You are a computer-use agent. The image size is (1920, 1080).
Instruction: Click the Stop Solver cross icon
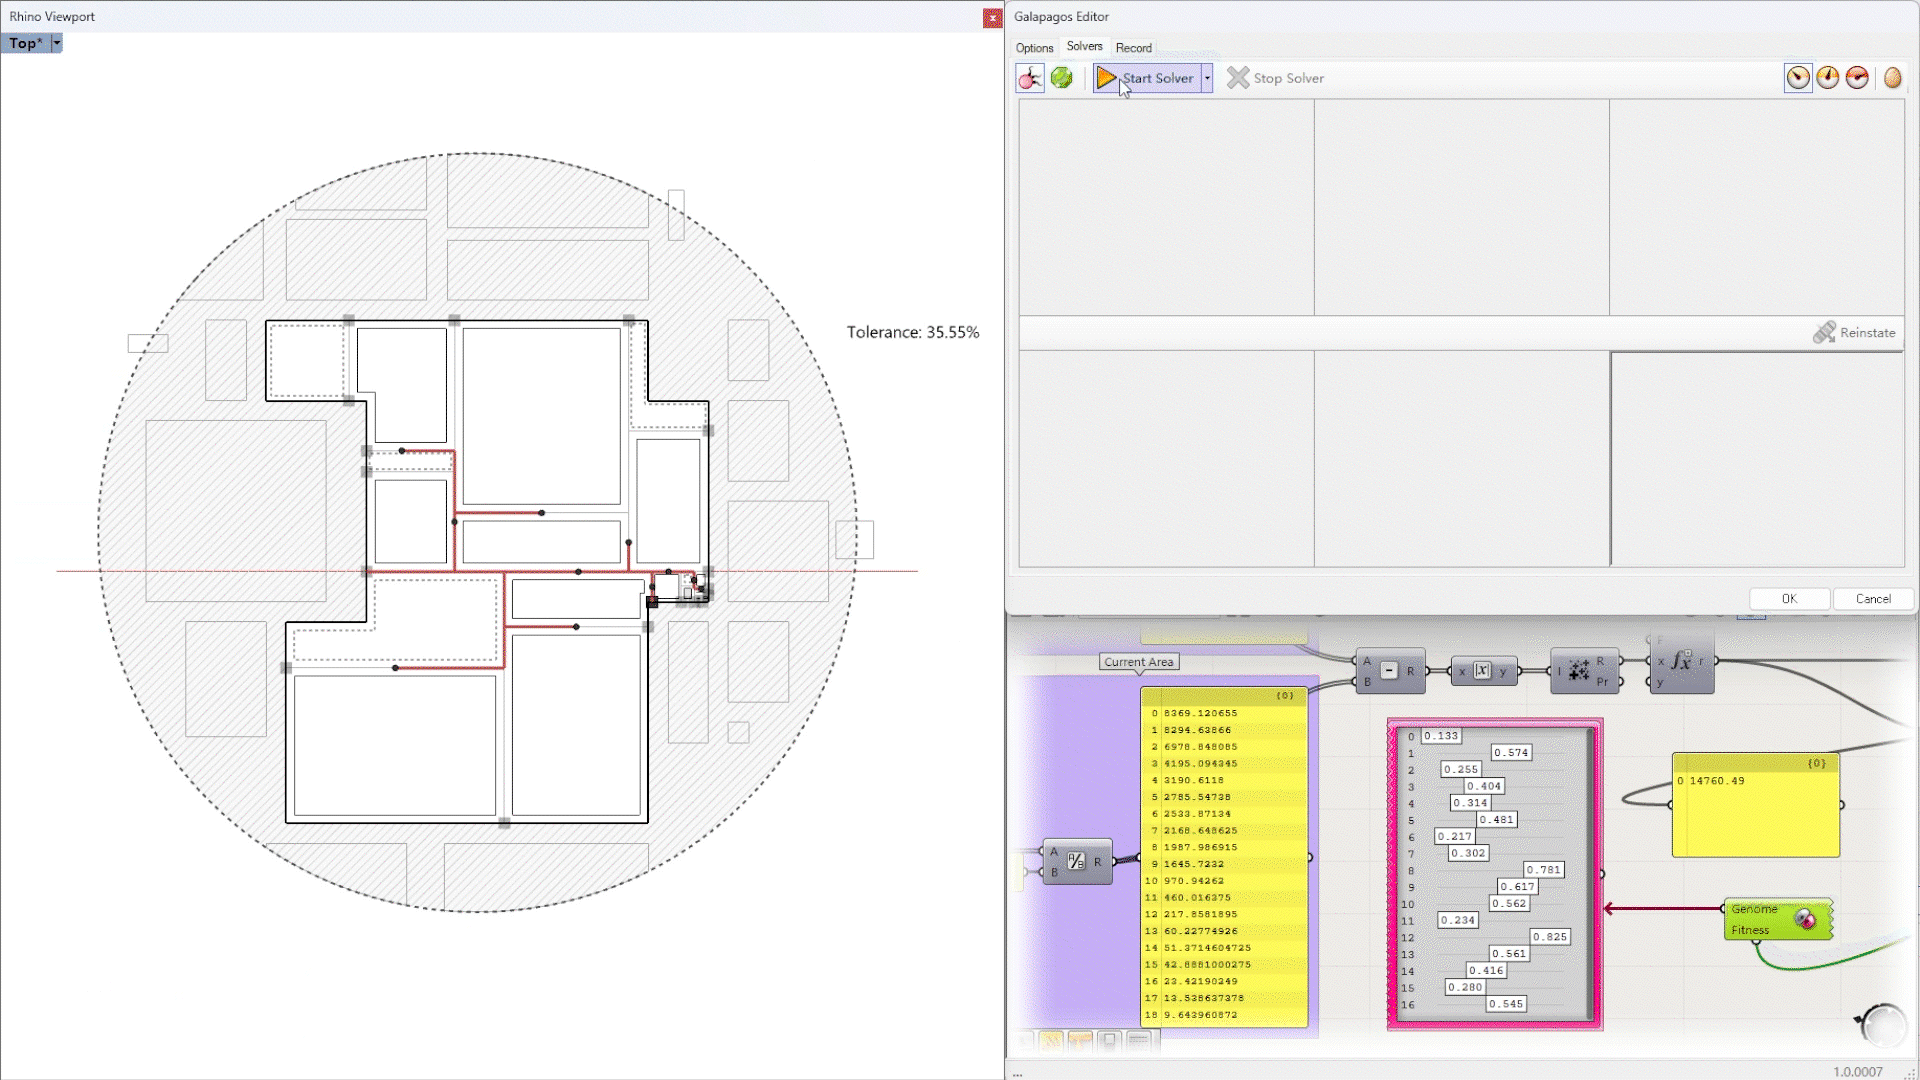1237,78
